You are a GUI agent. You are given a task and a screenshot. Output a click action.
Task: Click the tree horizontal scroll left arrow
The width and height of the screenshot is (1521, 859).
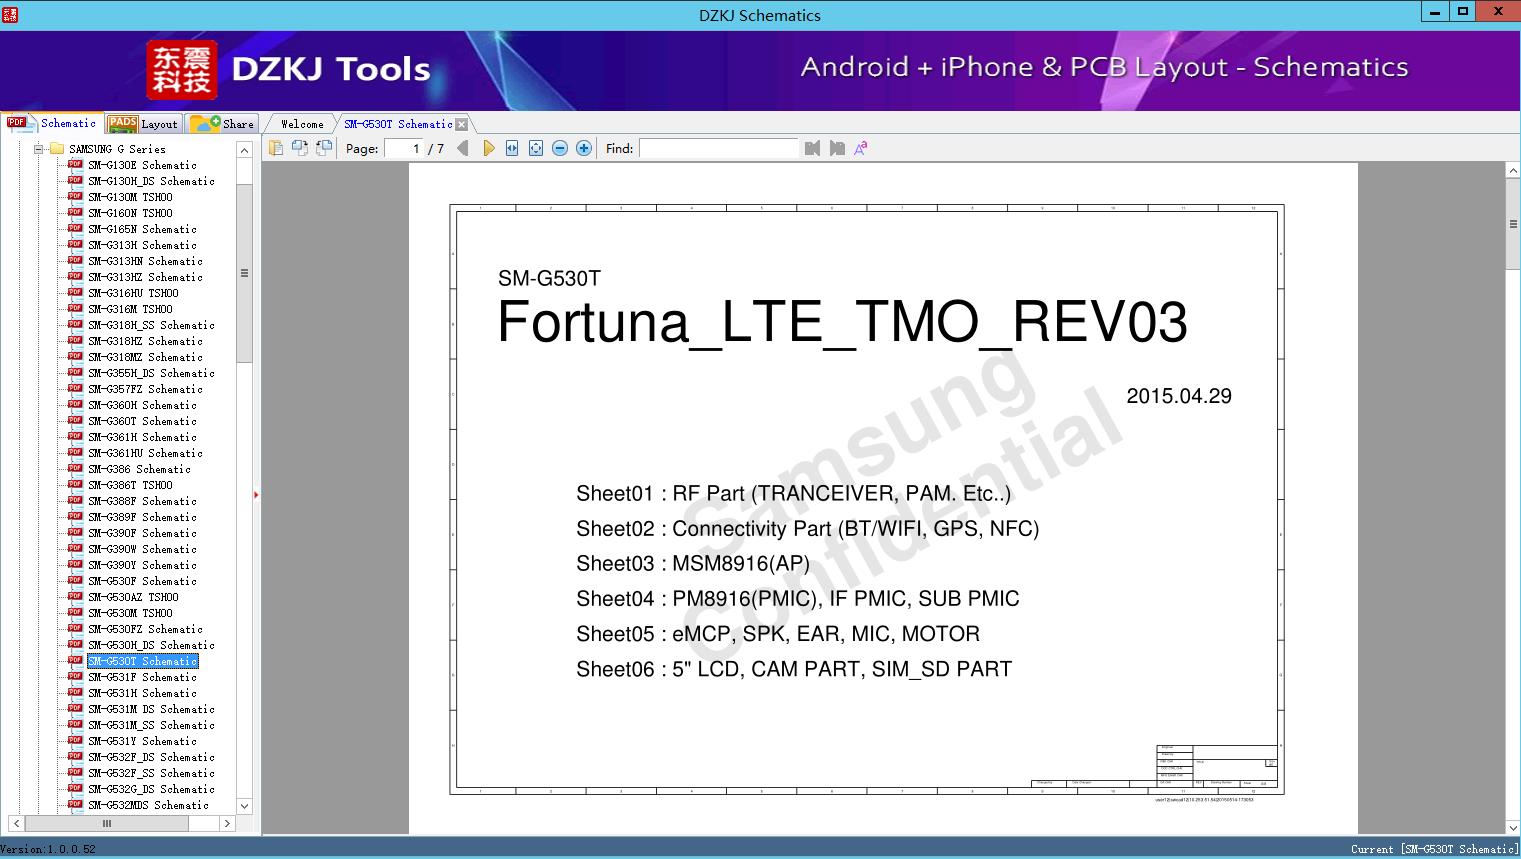(x=16, y=824)
